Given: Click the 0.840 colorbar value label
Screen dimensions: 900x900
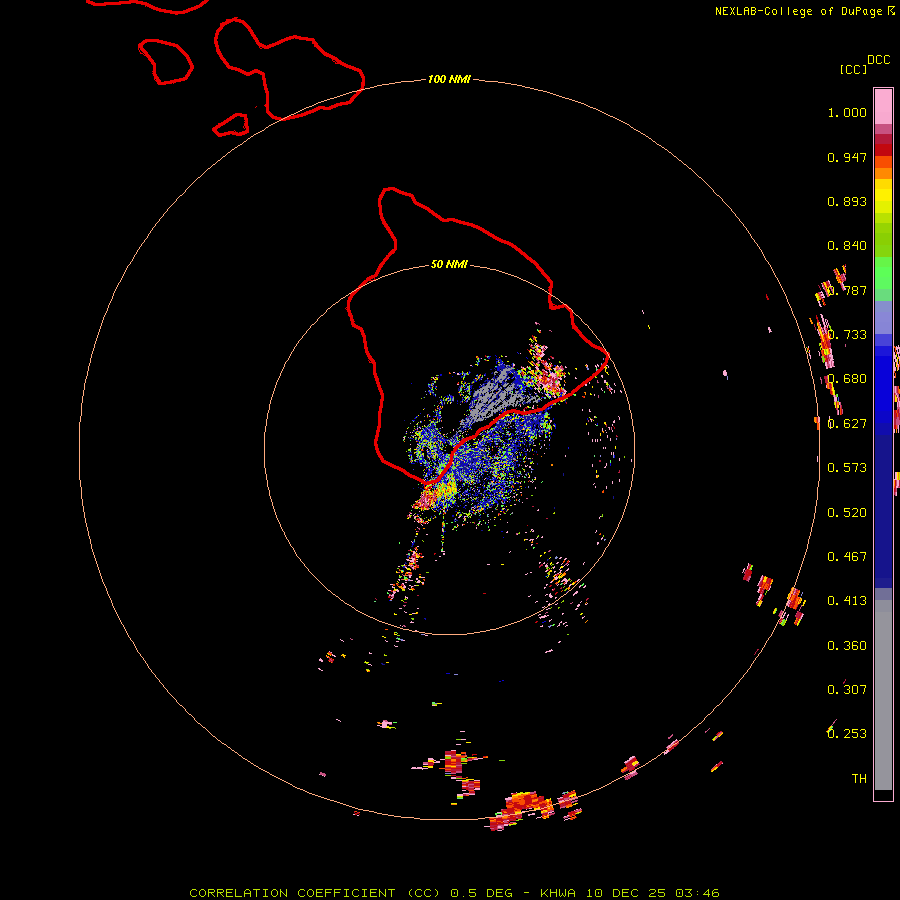Looking at the screenshot, I should [x=847, y=246].
